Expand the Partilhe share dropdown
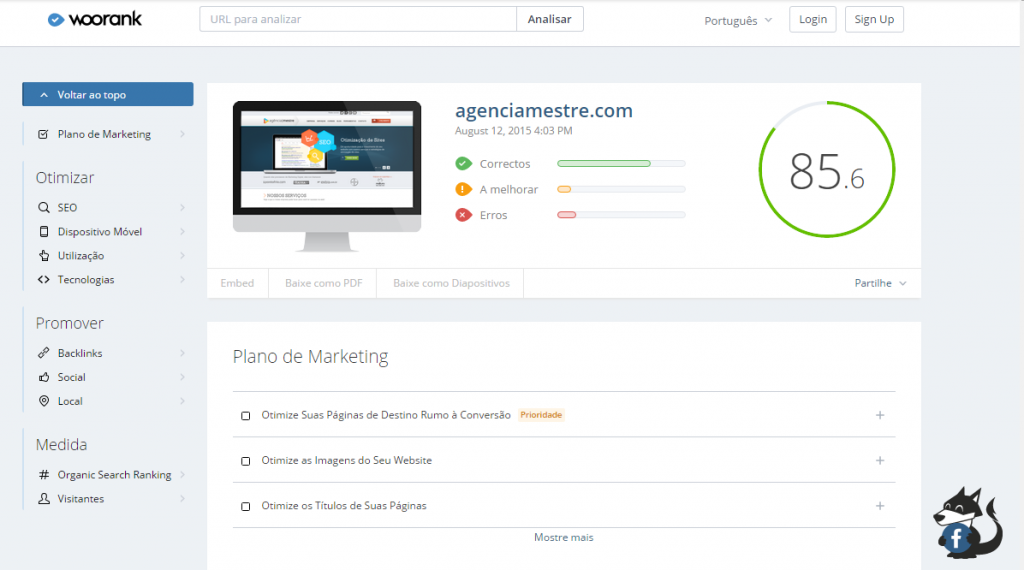The height and width of the screenshot is (570, 1024). [x=880, y=283]
